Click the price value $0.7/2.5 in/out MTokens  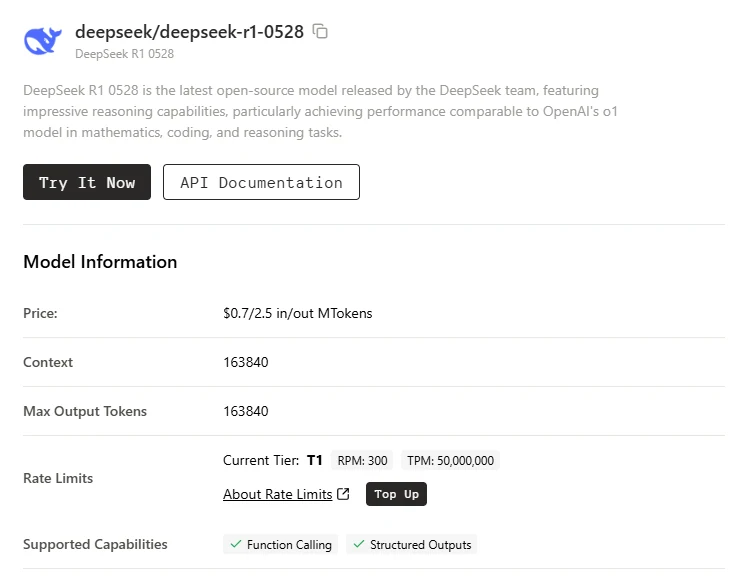(298, 313)
